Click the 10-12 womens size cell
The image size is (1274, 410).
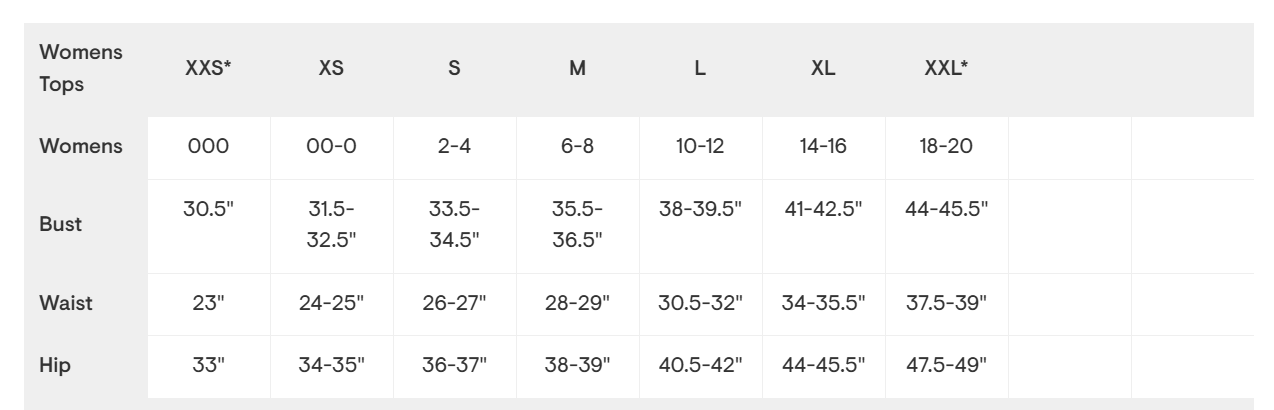pyautogui.click(x=701, y=146)
